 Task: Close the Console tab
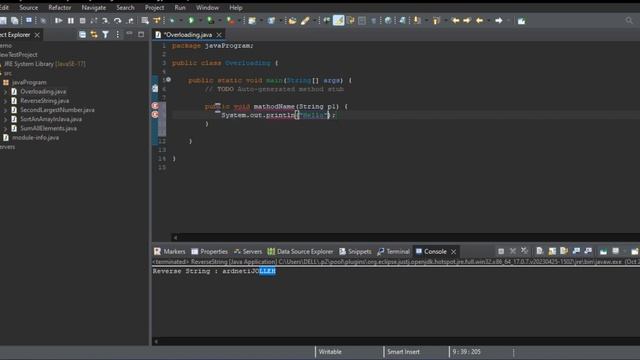pyautogui.click(x=453, y=252)
